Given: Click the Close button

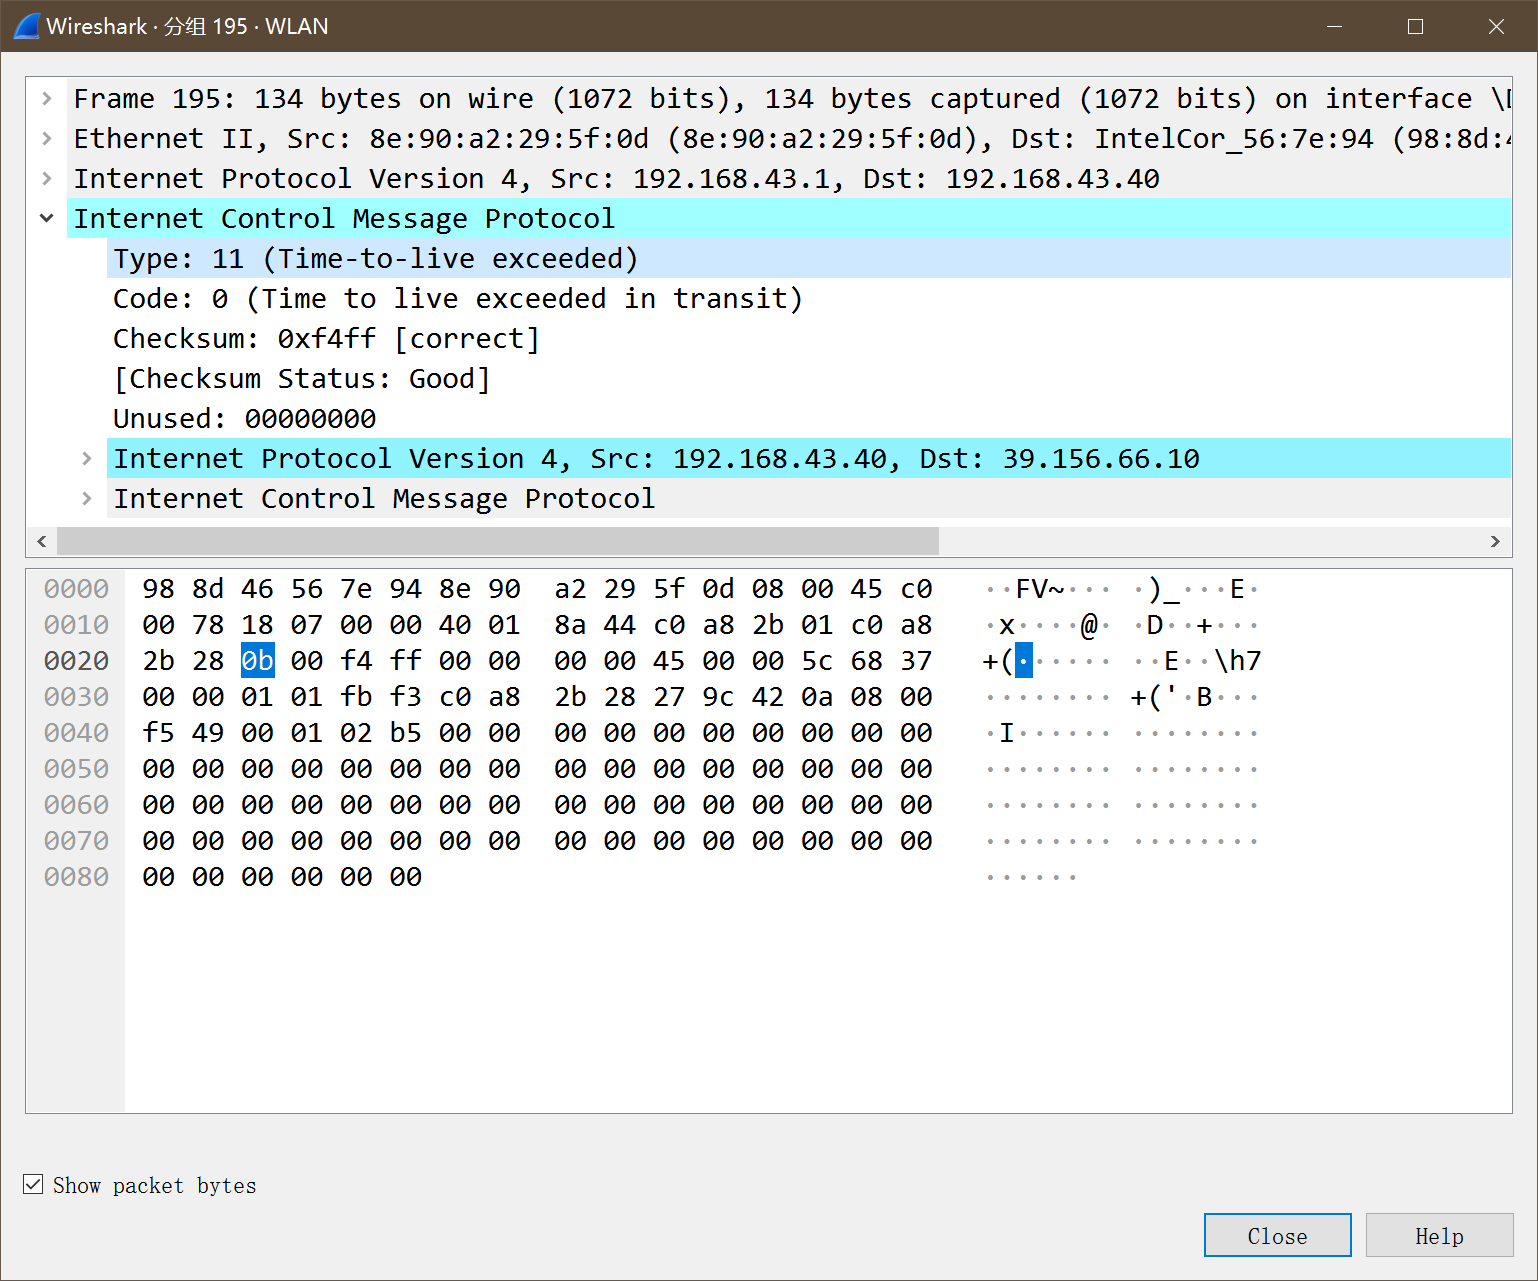Looking at the screenshot, I should pyautogui.click(x=1277, y=1235).
